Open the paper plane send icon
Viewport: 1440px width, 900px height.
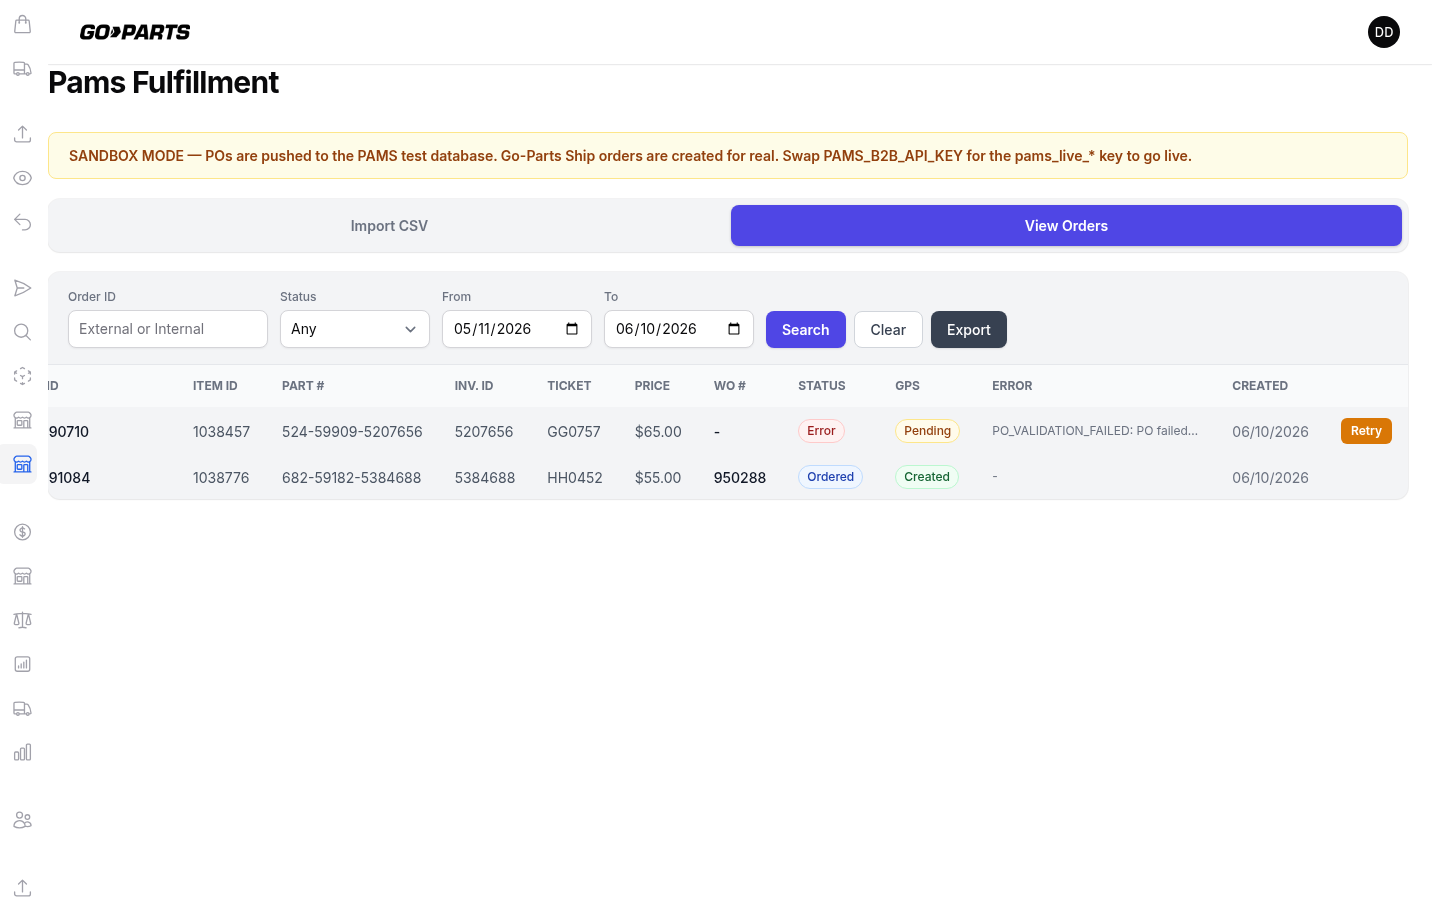tap(22, 288)
